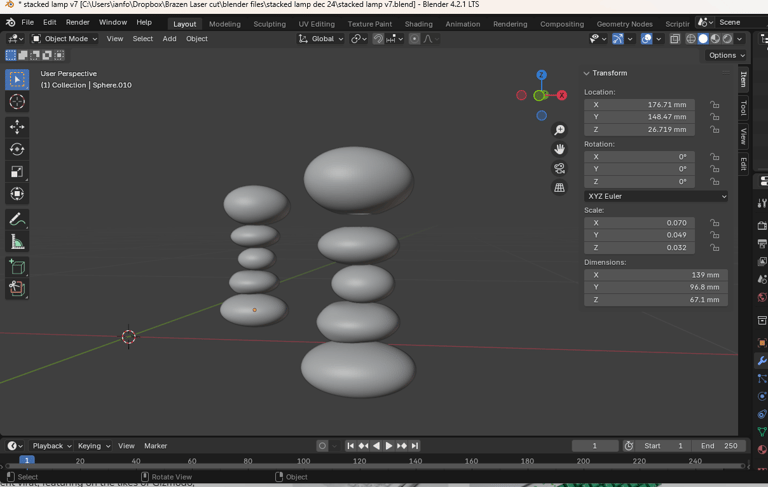Toggle proportional editing
Viewport: 768px width, 487px height.
point(414,39)
